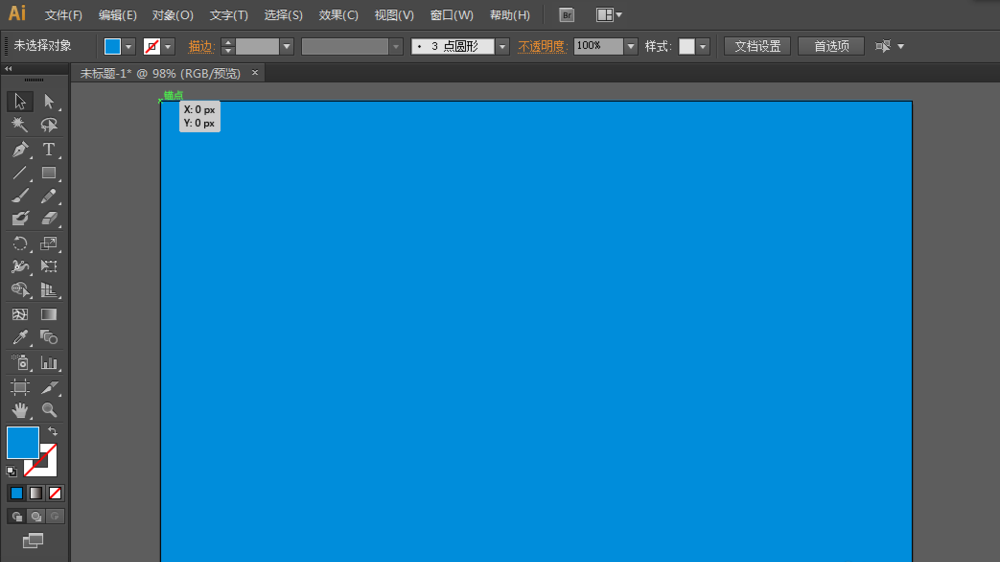Screen dimensions: 1000x562
Task: Enable Draw Inside mode
Action: pos(55,516)
